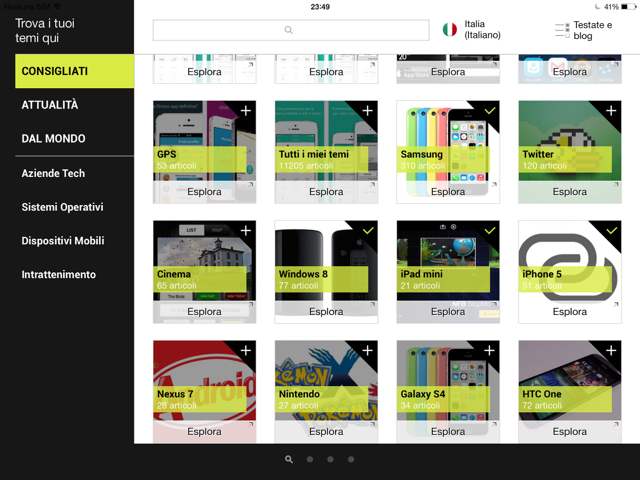This screenshot has height=480, width=640.
Task: Tap the Testate e blog list icon
Action: click(x=562, y=31)
